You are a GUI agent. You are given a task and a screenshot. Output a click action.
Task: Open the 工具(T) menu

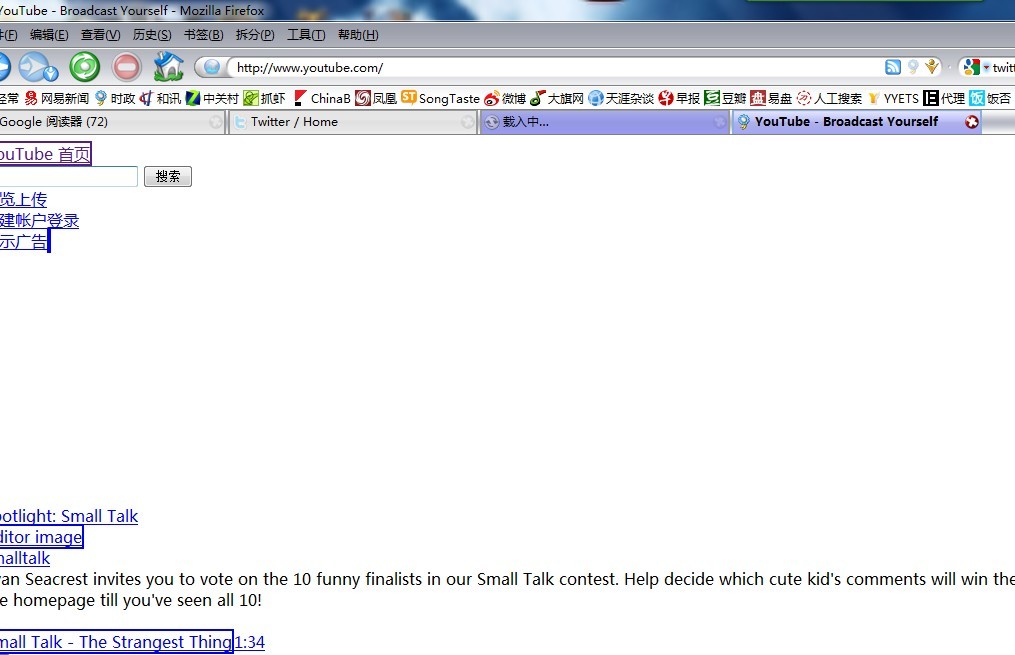(x=306, y=35)
